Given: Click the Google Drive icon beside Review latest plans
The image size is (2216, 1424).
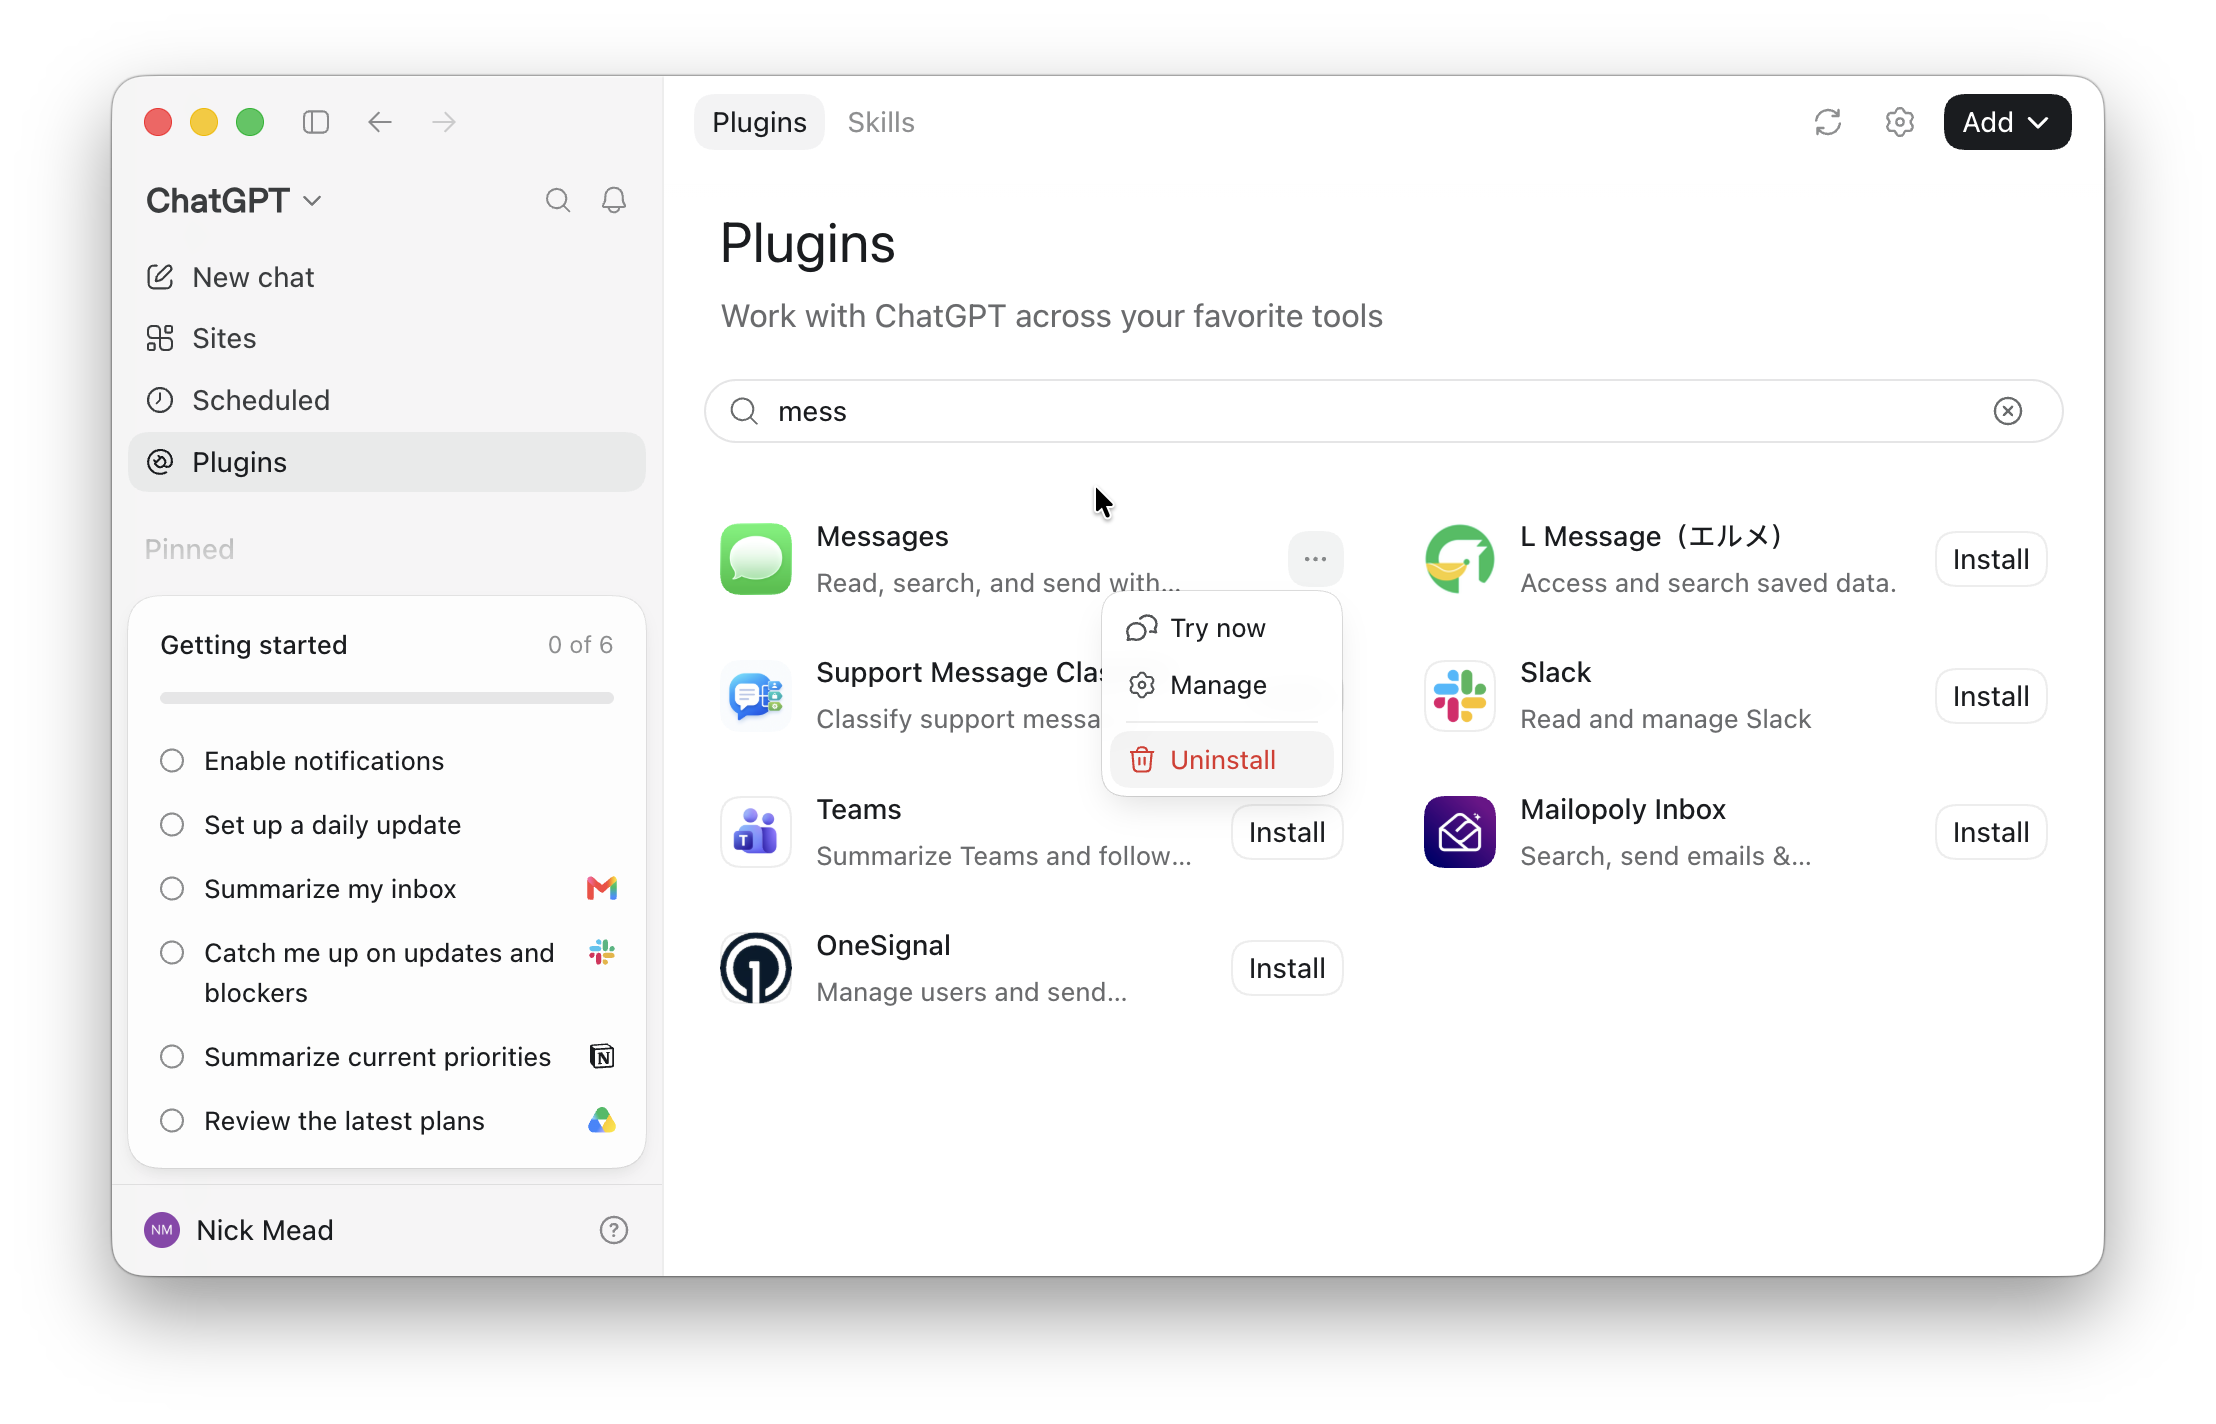Looking at the screenshot, I should click(602, 1120).
